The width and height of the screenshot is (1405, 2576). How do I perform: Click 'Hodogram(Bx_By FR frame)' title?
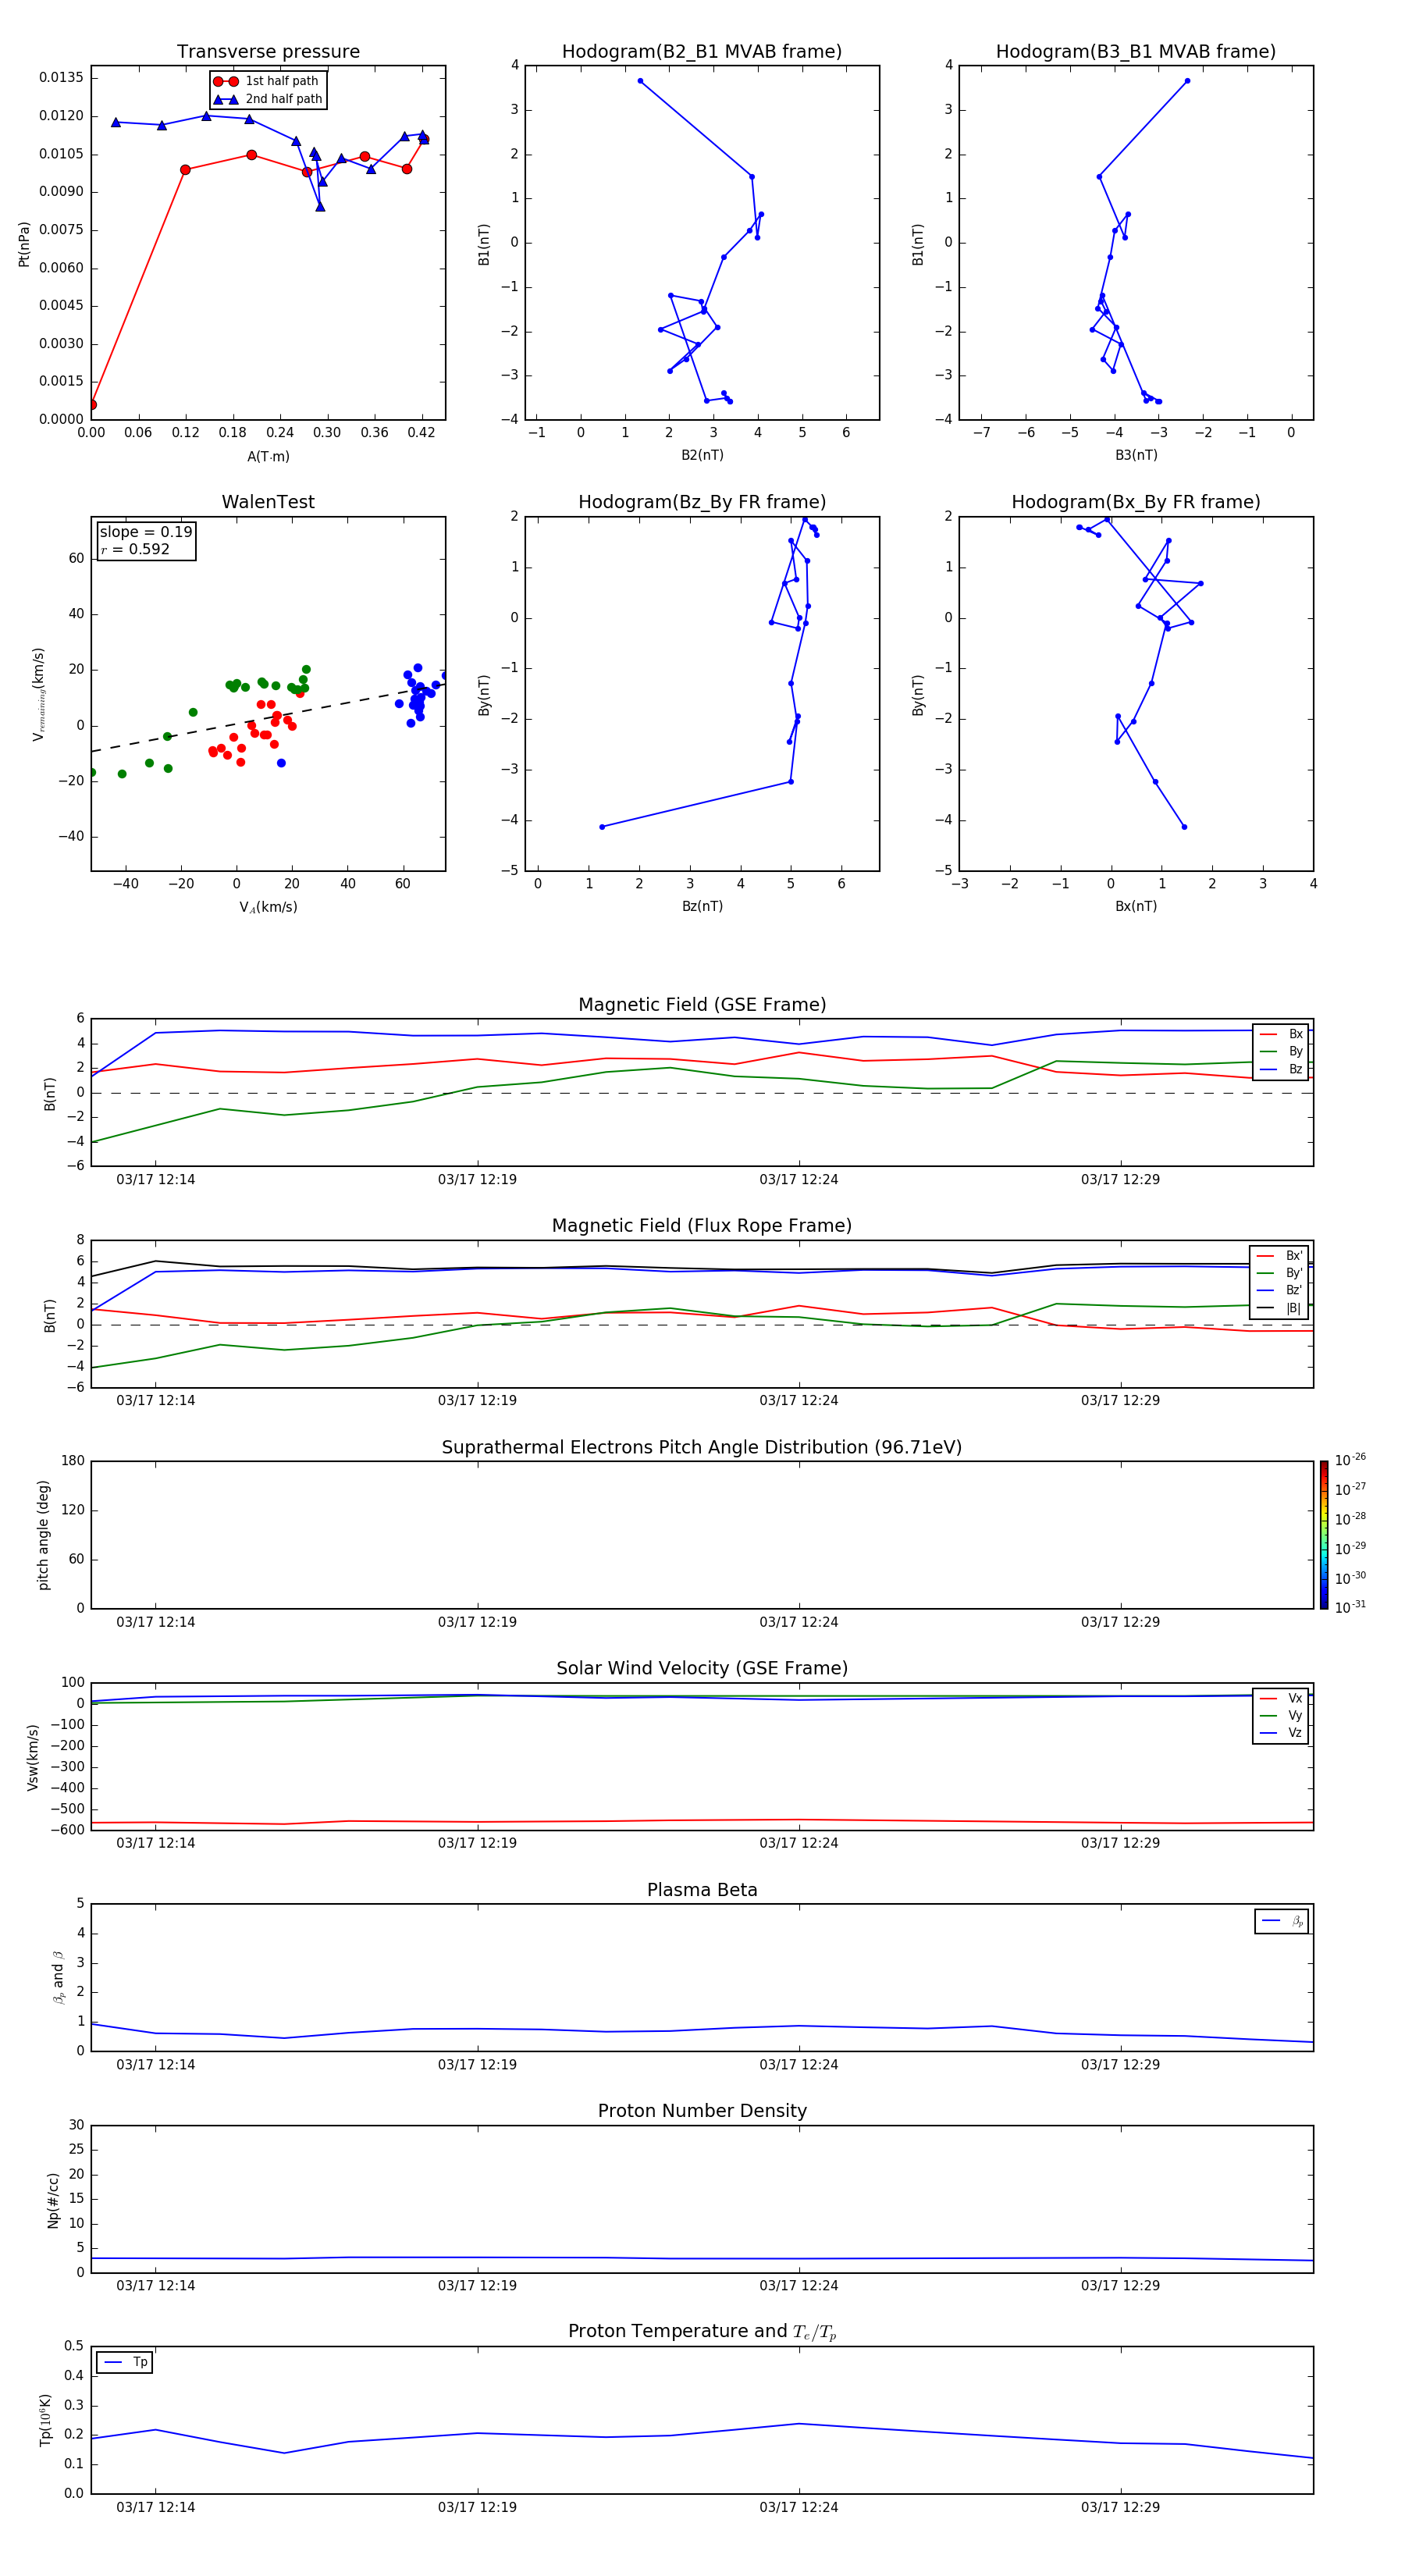point(1136,502)
